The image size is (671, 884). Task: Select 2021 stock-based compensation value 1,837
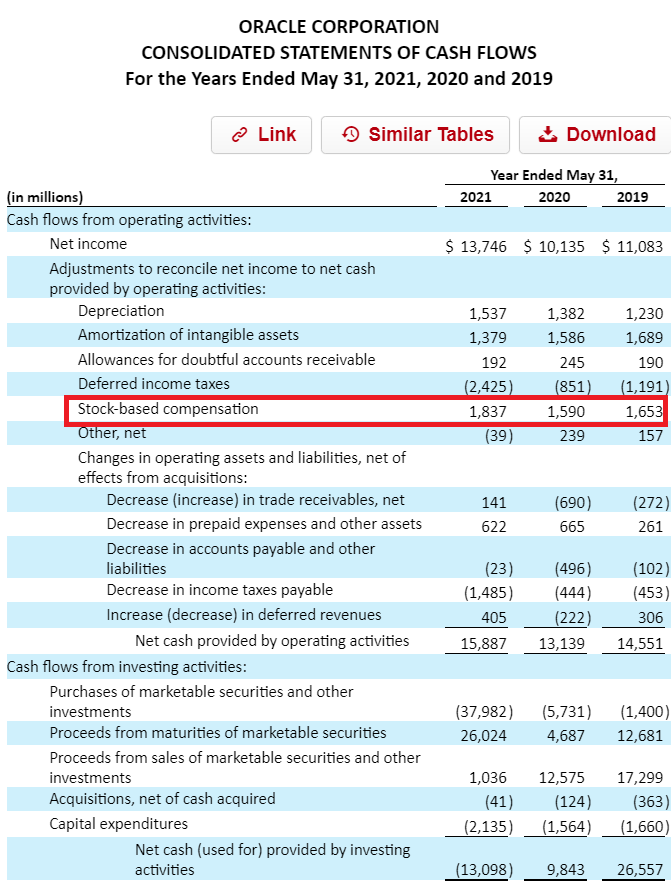(x=487, y=410)
